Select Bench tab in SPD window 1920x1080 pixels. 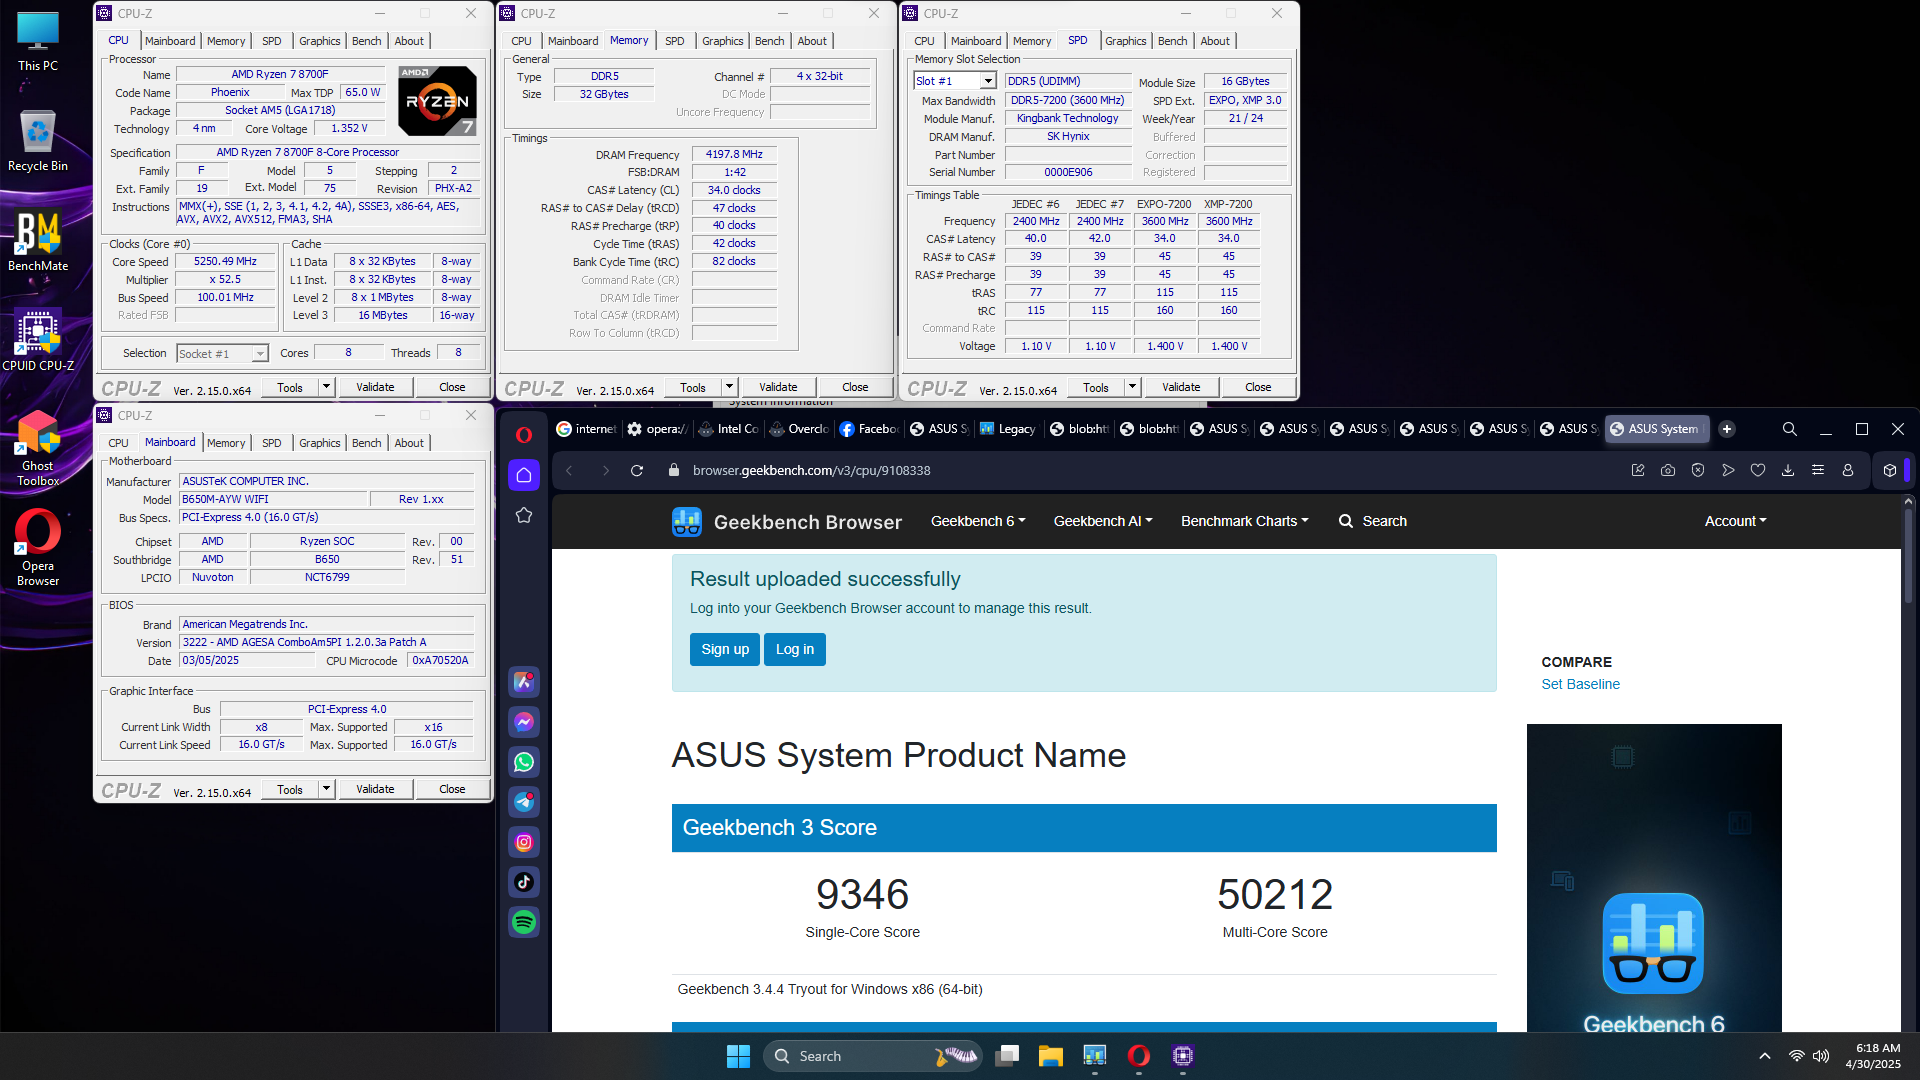(x=1172, y=41)
